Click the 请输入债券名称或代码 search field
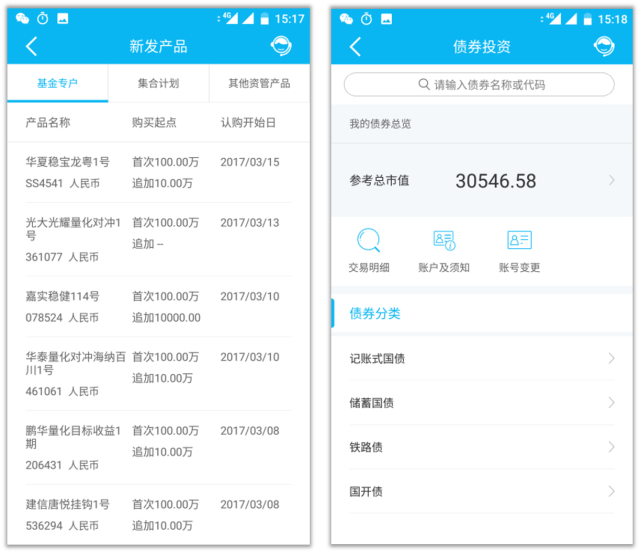The width and height of the screenshot is (640, 553). (479, 84)
